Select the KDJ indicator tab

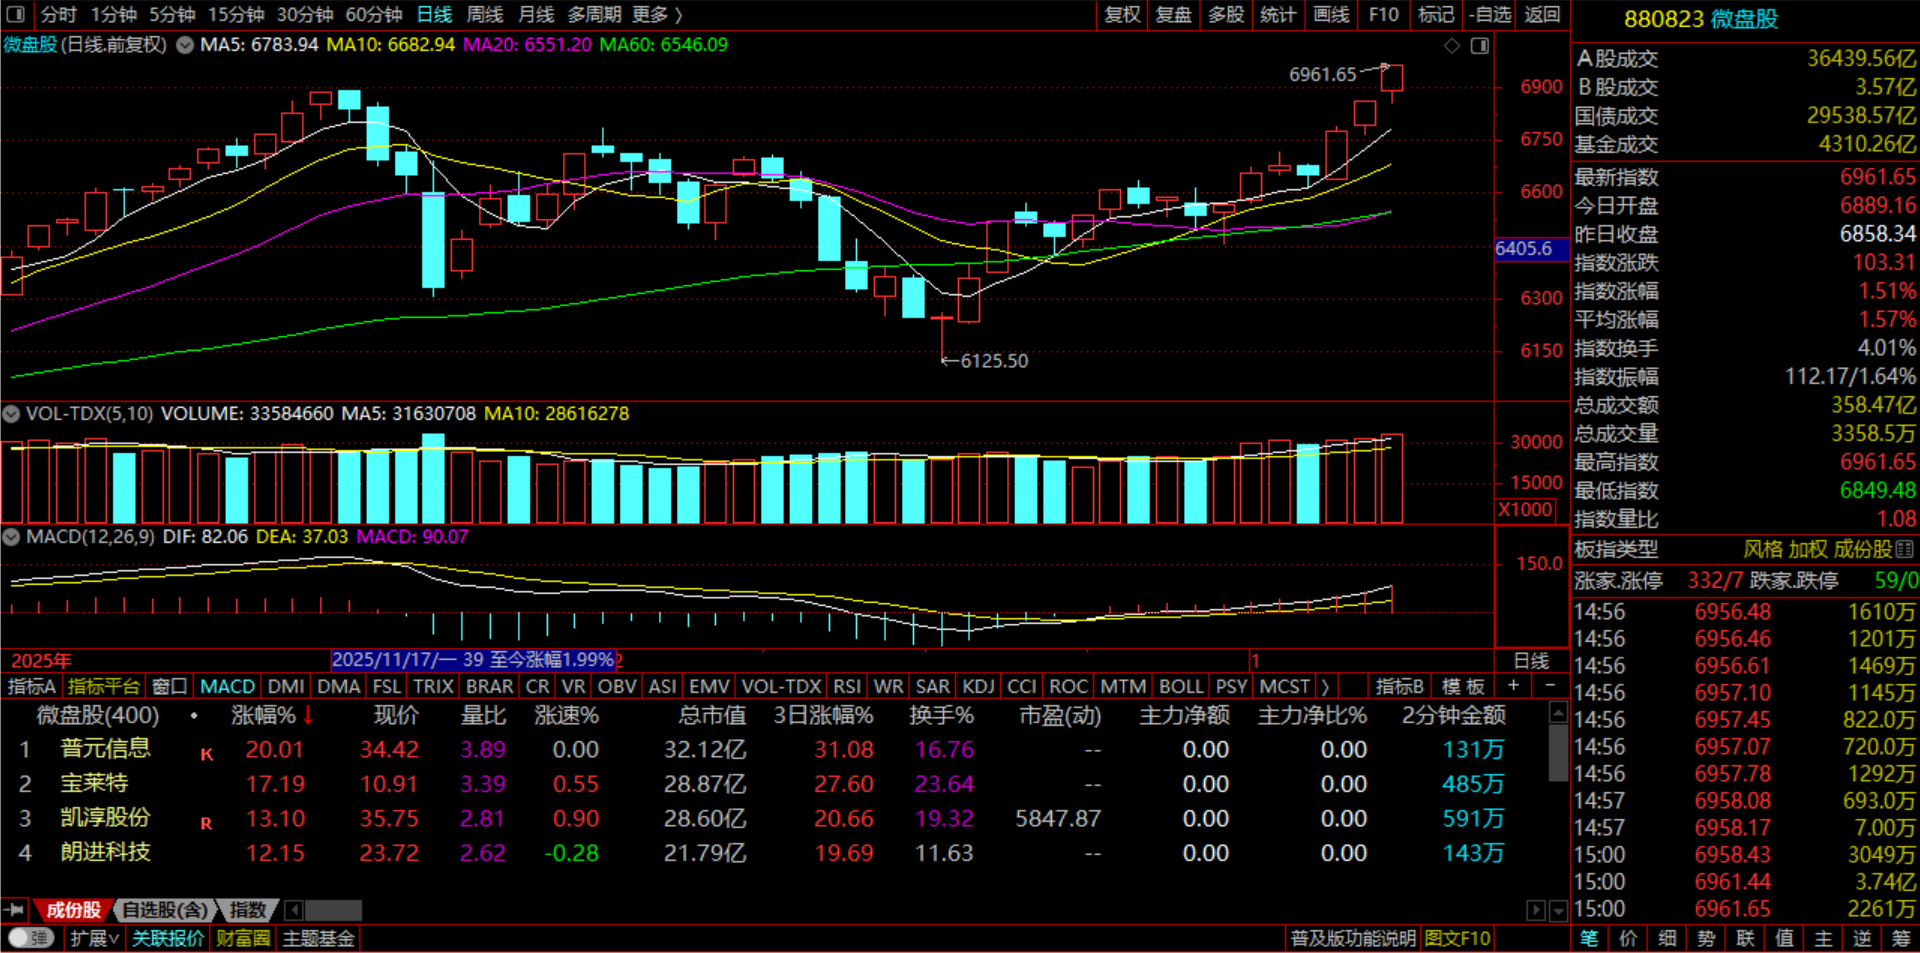pyautogui.click(x=978, y=686)
